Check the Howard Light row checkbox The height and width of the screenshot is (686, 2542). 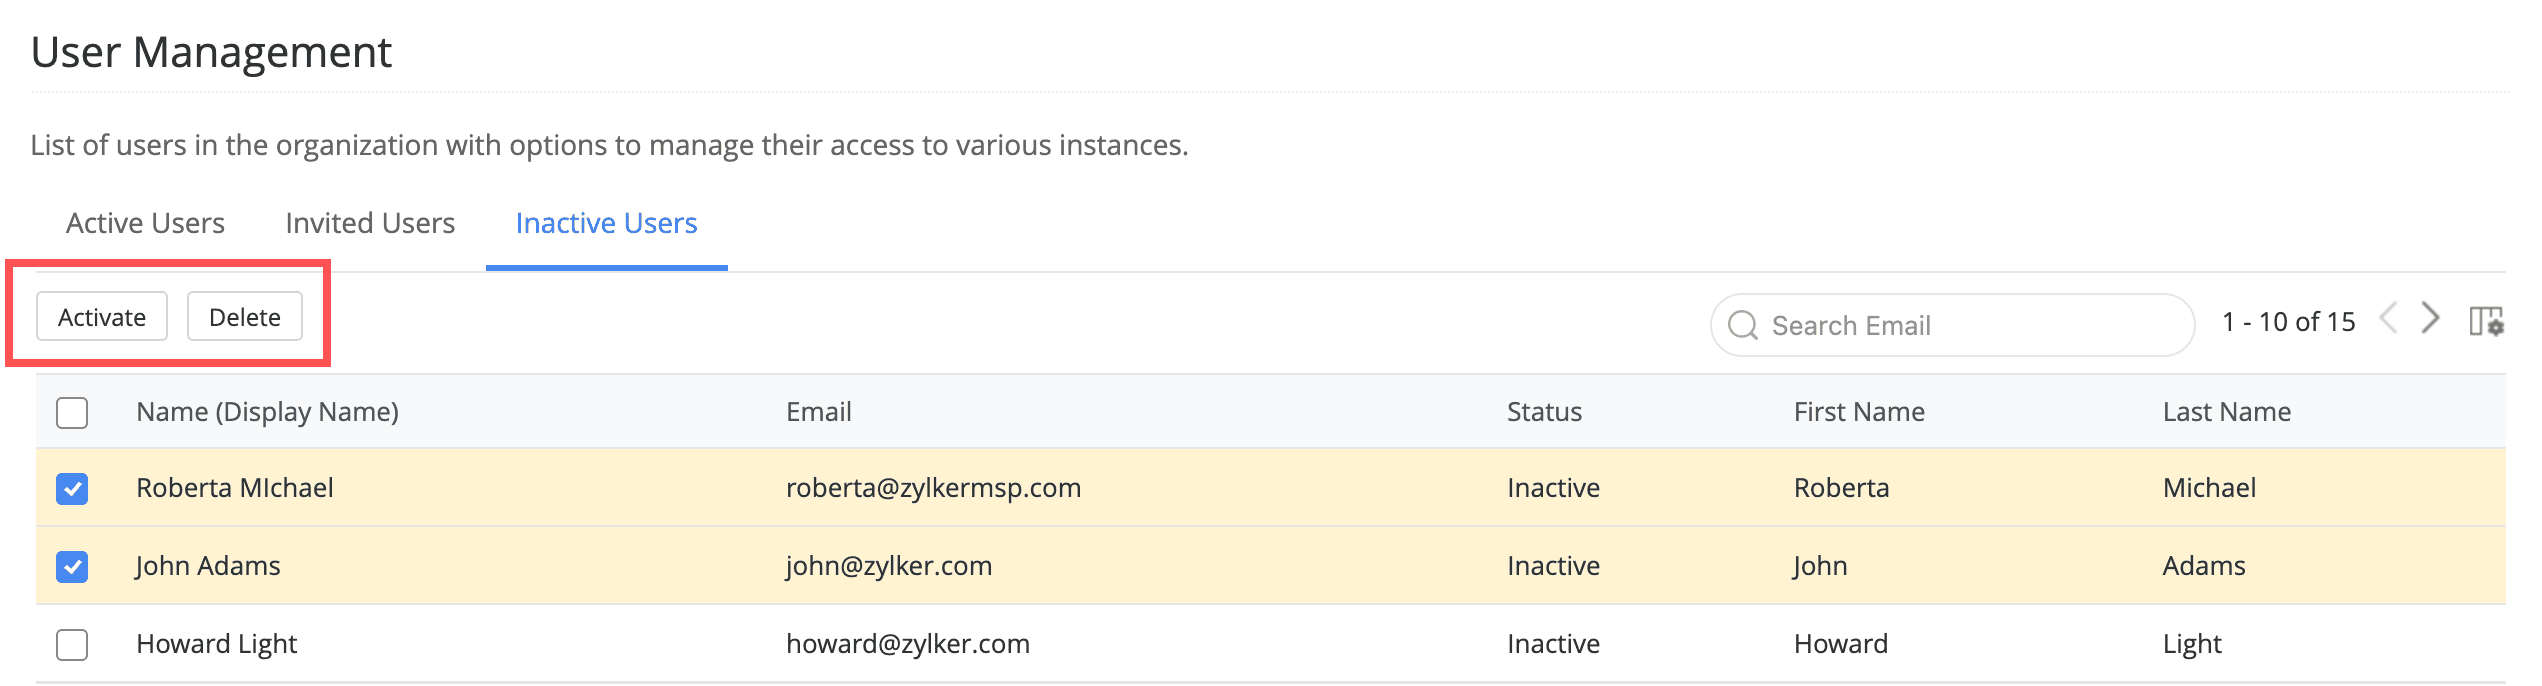tap(72, 645)
